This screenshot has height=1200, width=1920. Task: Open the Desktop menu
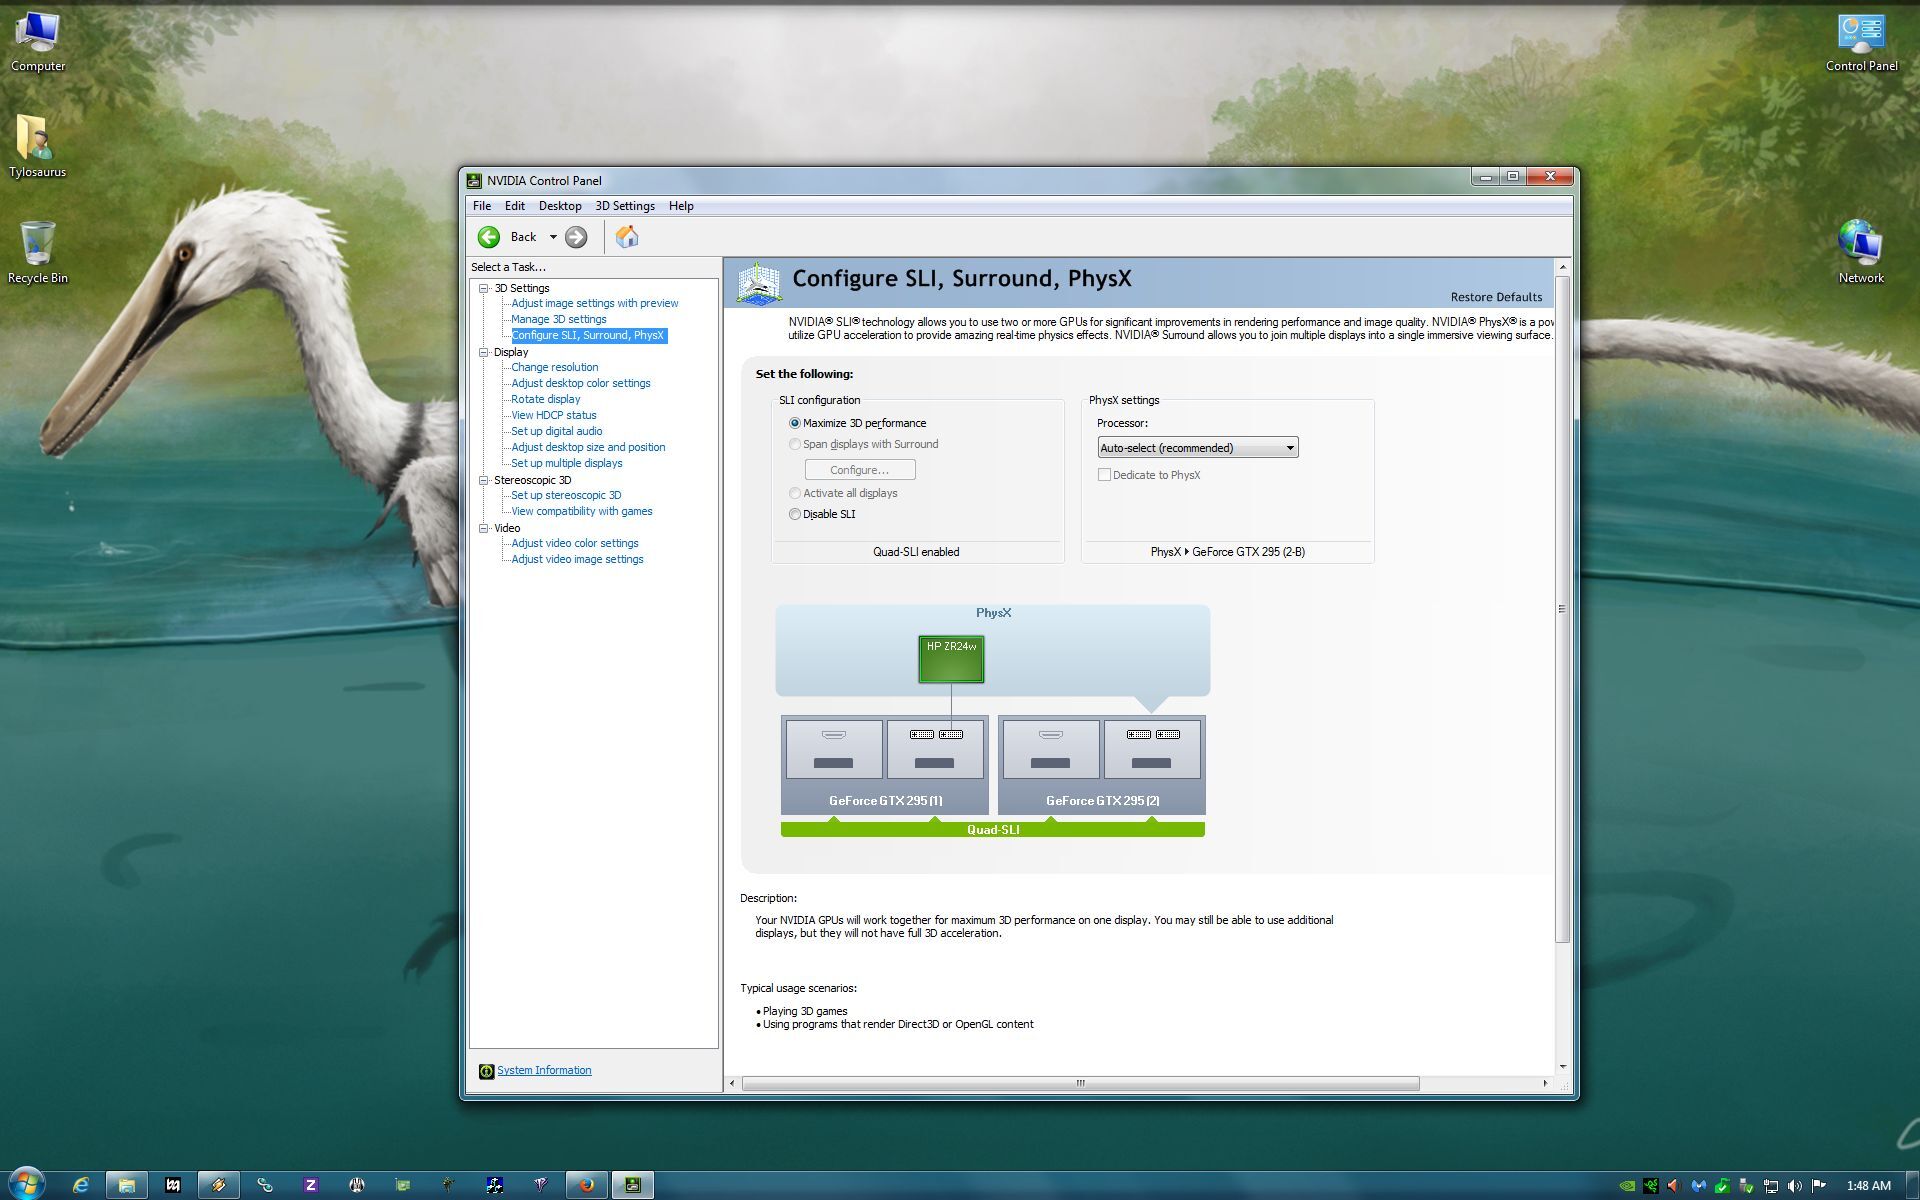(x=560, y=206)
